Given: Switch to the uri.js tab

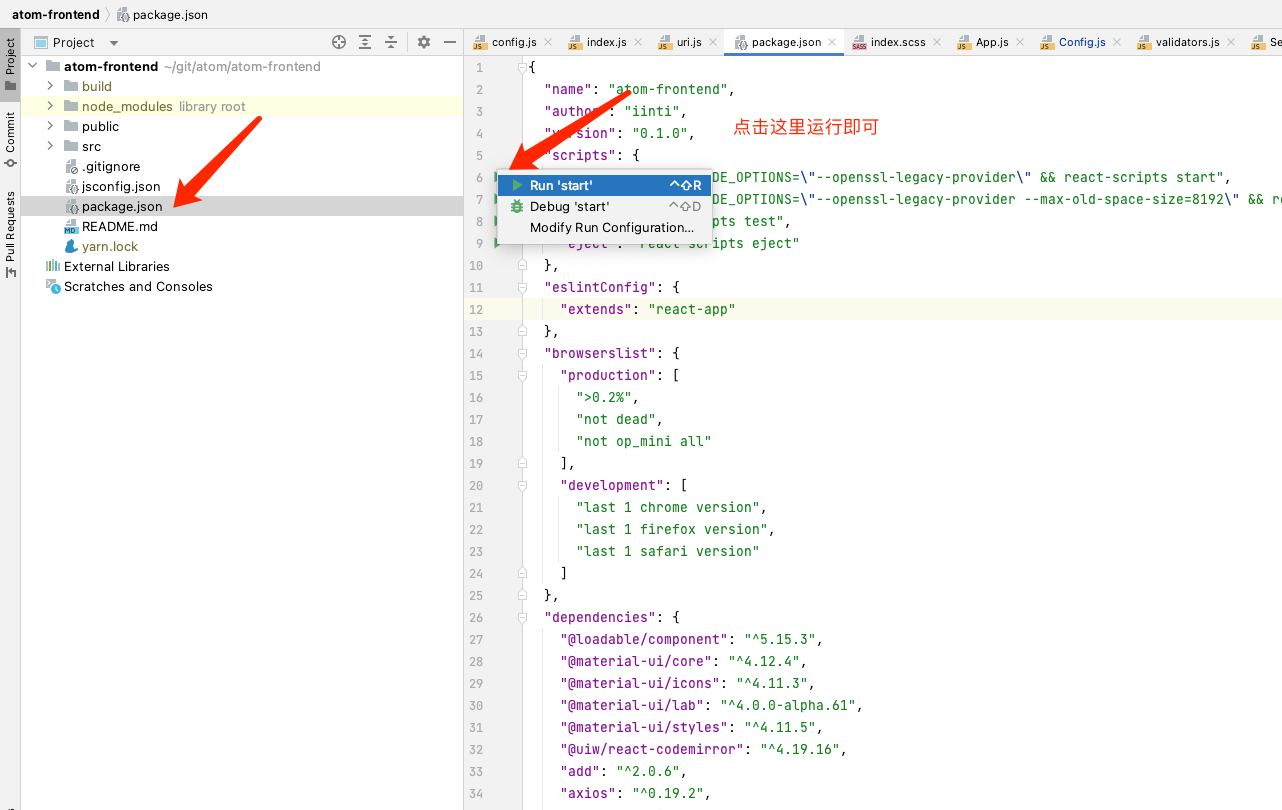Looking at the screenshot, I should click(x=689, y=42).
